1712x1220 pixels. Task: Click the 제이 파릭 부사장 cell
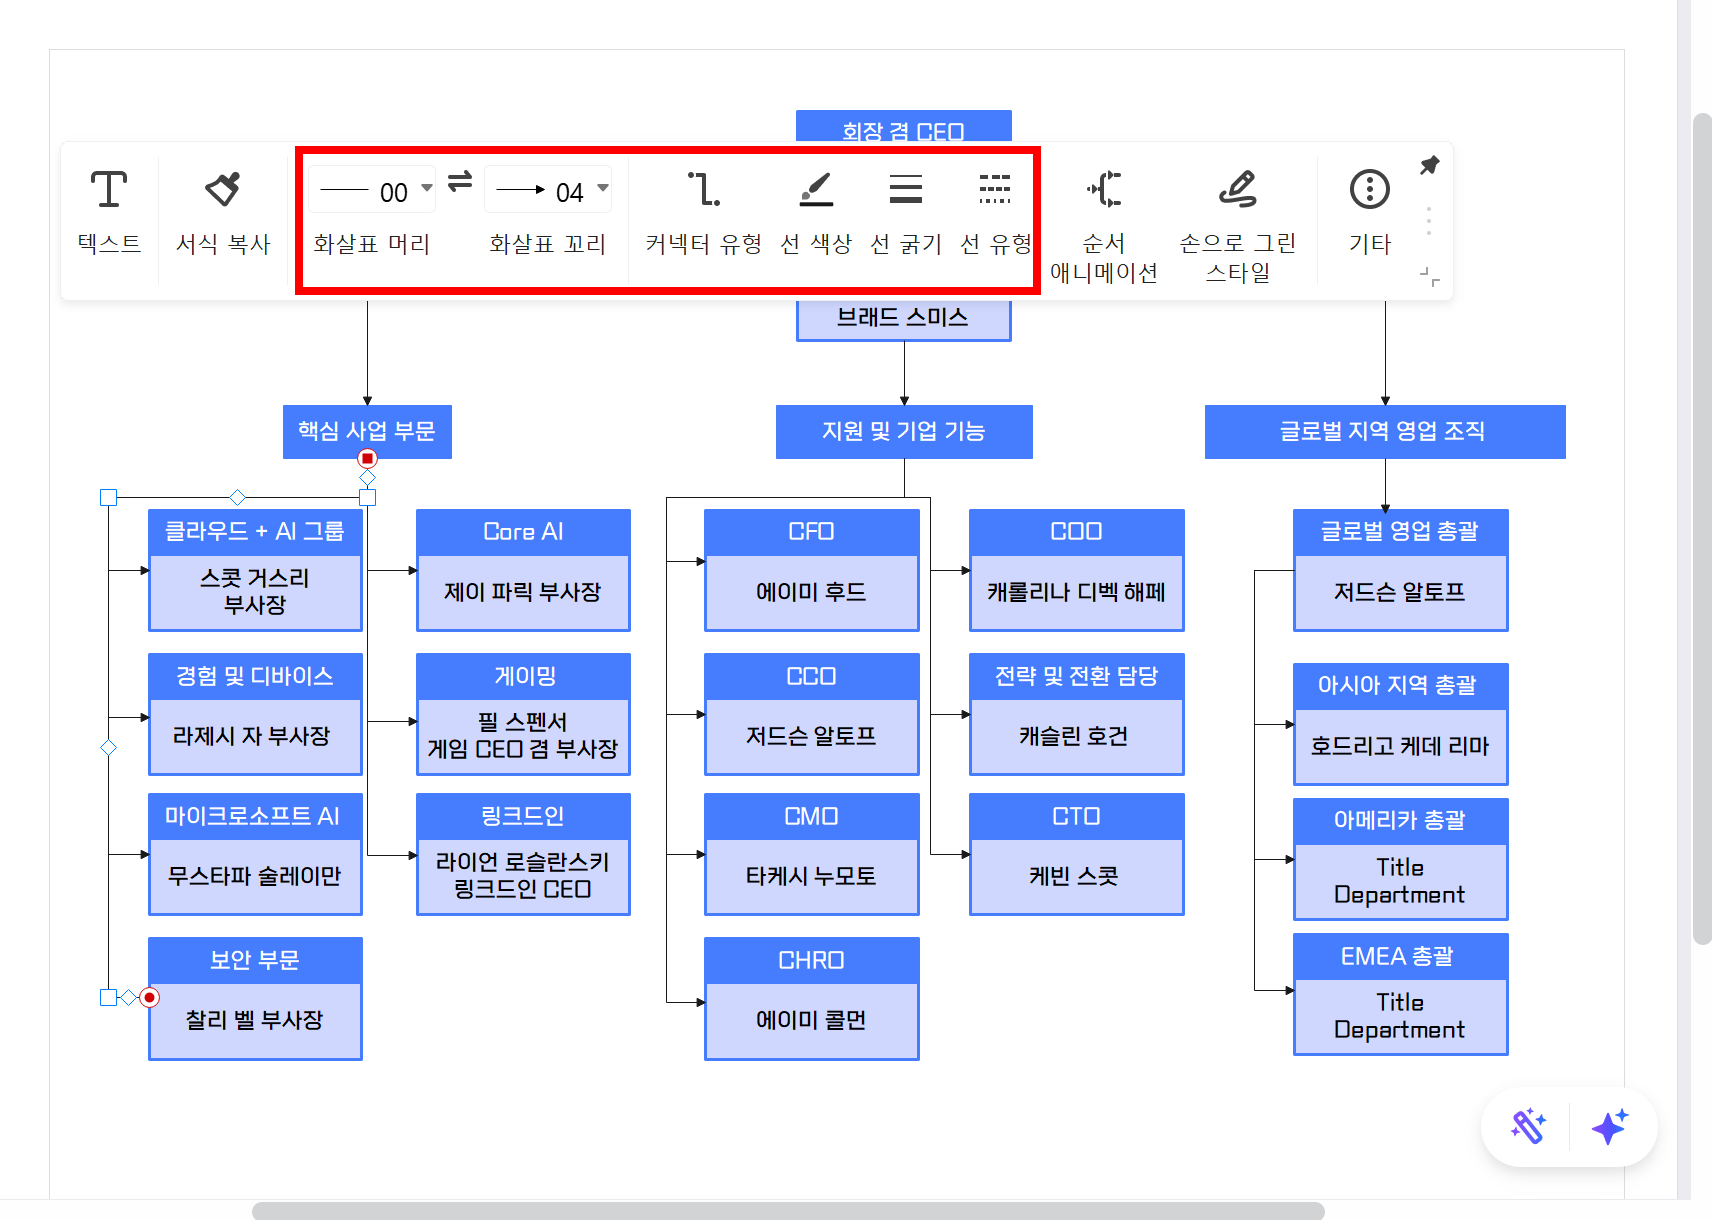tap(523, 592)
